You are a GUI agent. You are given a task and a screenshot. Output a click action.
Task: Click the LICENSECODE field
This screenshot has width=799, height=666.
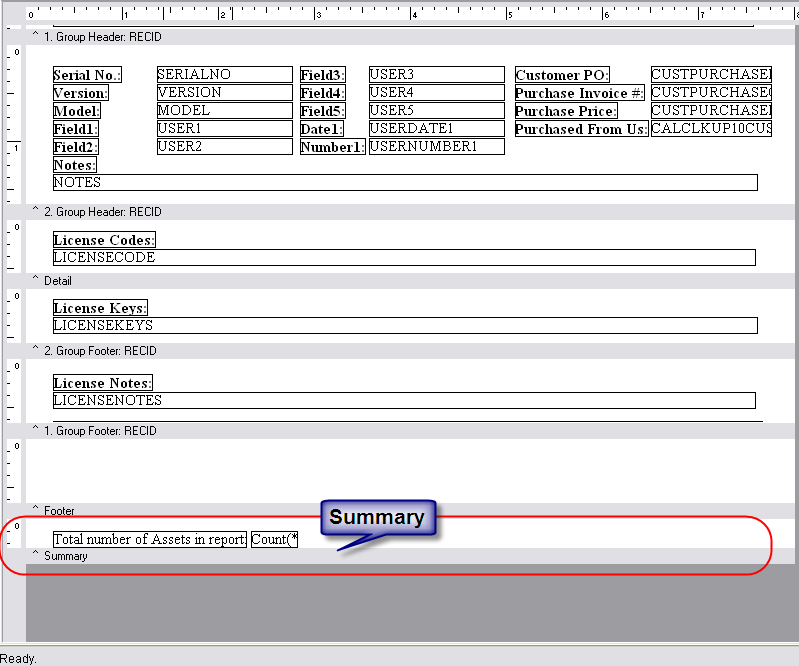(x=404, y=258)
